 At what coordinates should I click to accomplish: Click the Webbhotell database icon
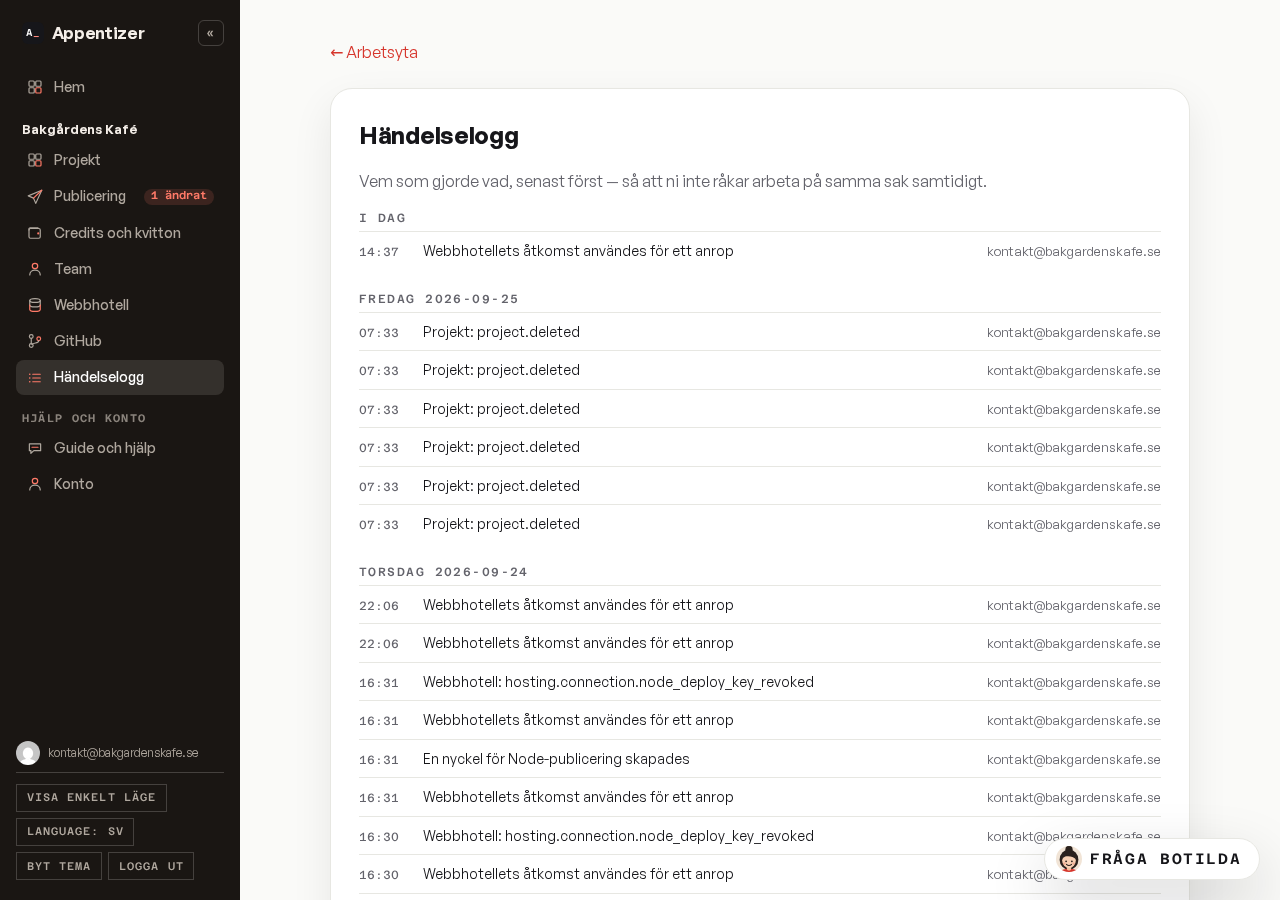[35, 305]
